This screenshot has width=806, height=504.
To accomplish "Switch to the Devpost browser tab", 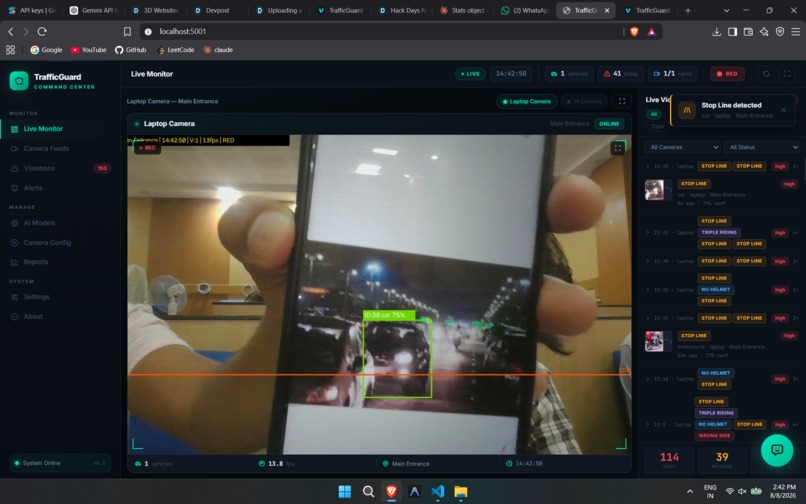I will click(217, 10).
